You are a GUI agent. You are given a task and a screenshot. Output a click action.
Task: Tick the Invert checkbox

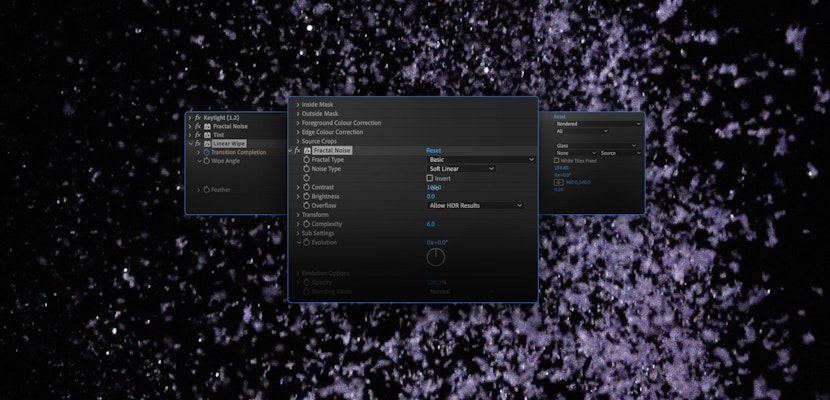click(430, 178)
